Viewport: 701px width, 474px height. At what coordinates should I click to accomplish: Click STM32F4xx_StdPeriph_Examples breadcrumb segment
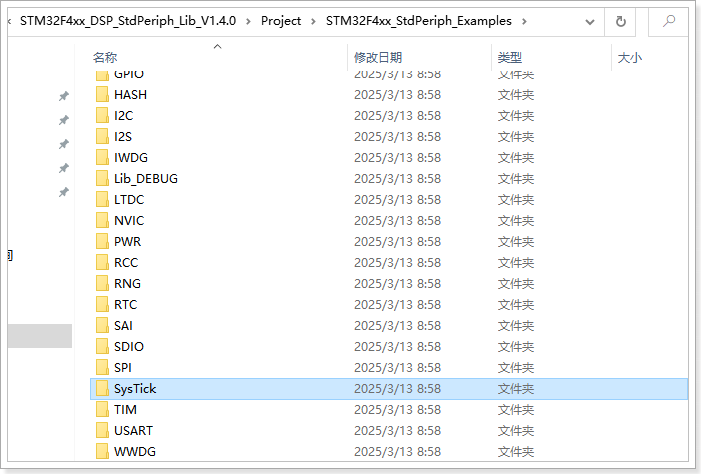(418, 21)
